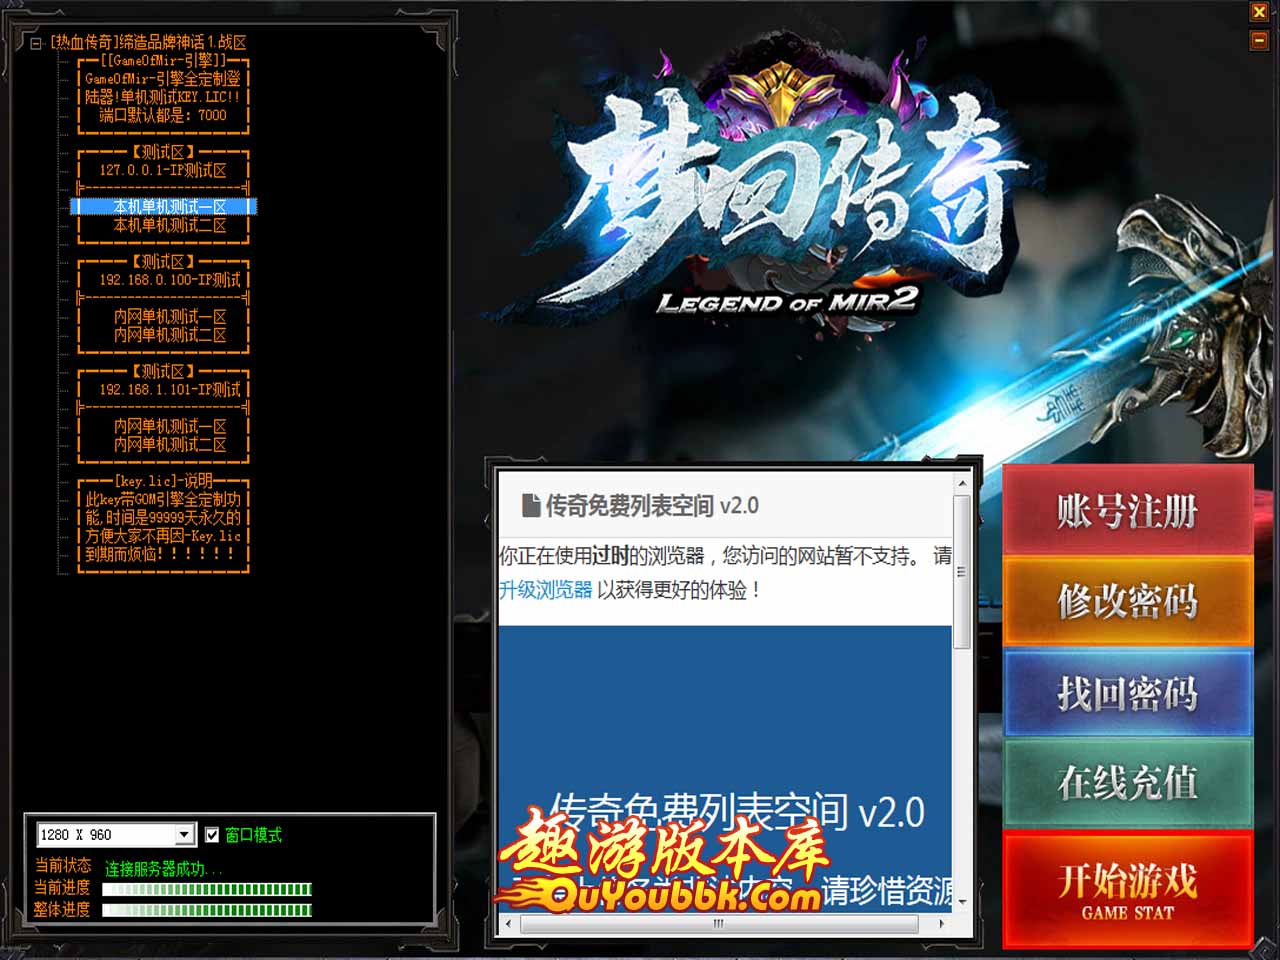Click the web panel vertical scrollbar thumb
This screenshot has height=960, width=1280.
(962, 572)
